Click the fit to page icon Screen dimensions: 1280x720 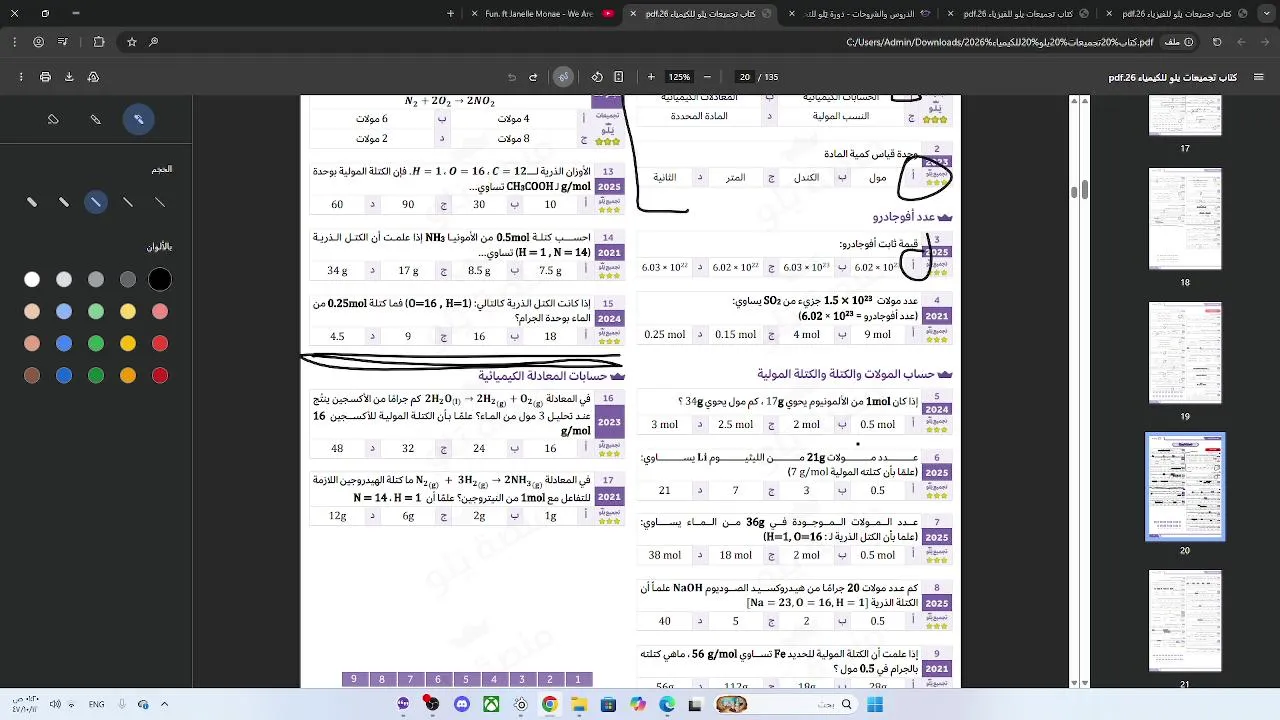tap(618, 77)
